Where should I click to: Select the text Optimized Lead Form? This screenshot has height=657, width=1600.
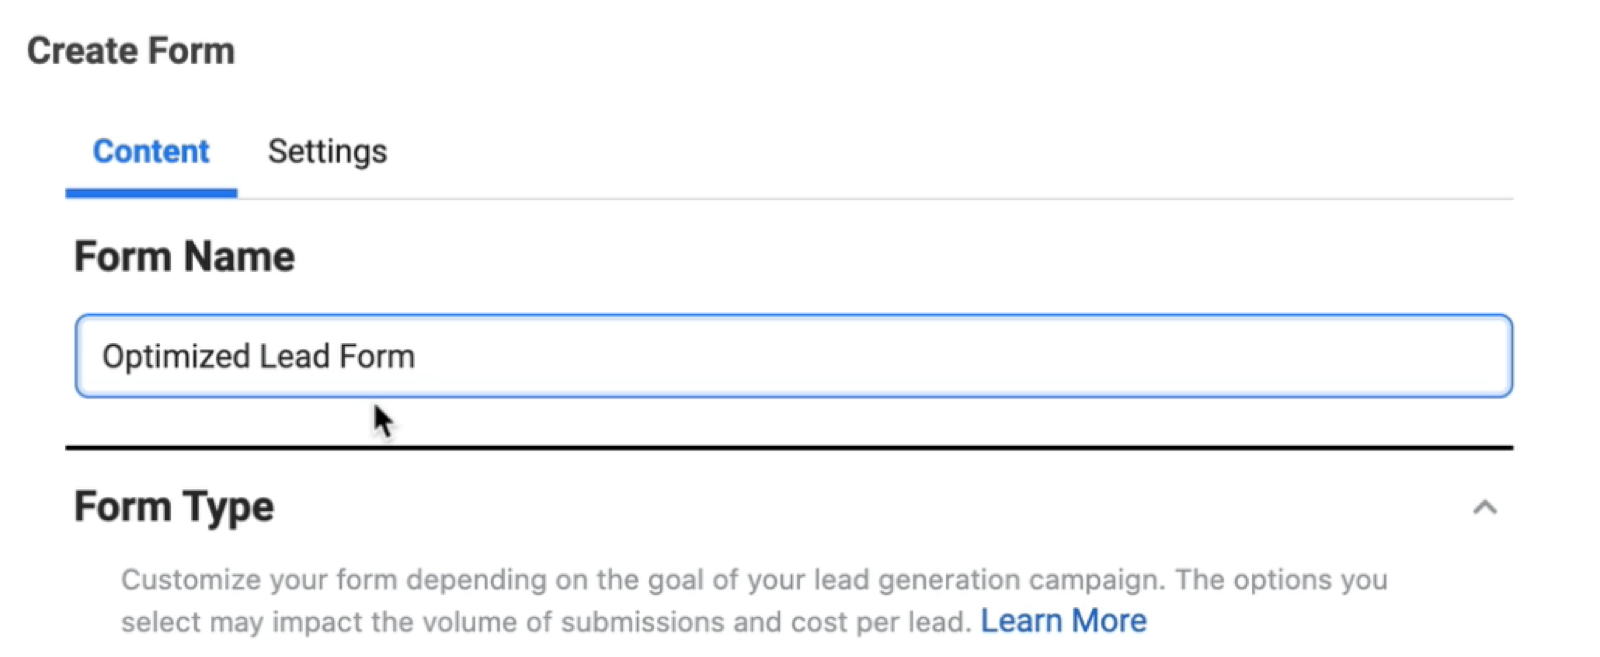pos(257,355)
